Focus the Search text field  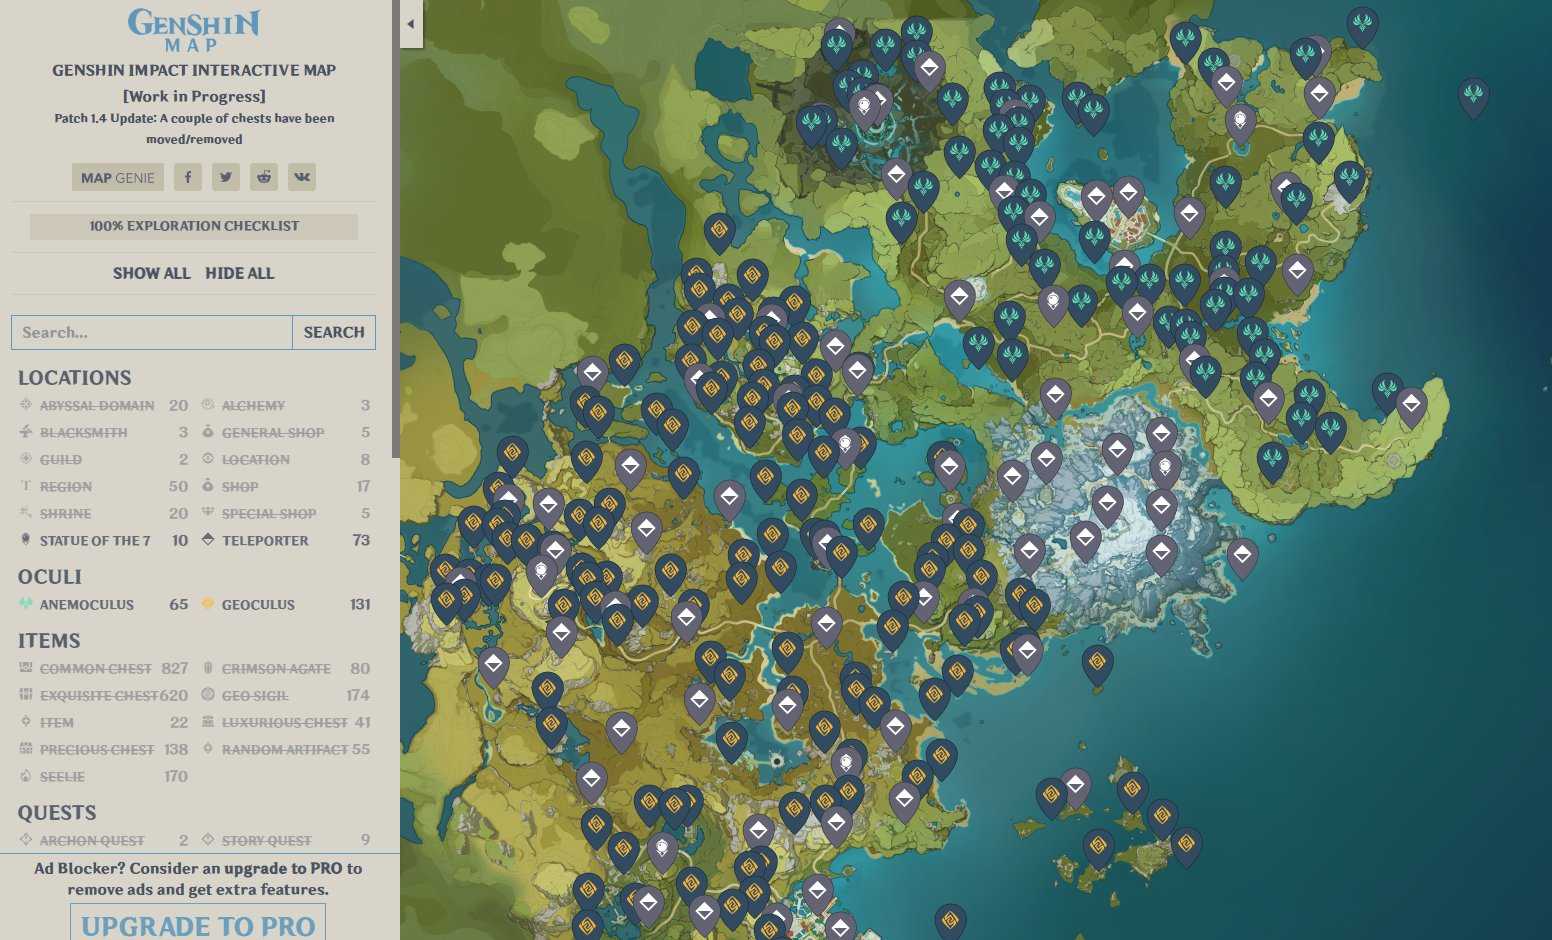[152, 332]
